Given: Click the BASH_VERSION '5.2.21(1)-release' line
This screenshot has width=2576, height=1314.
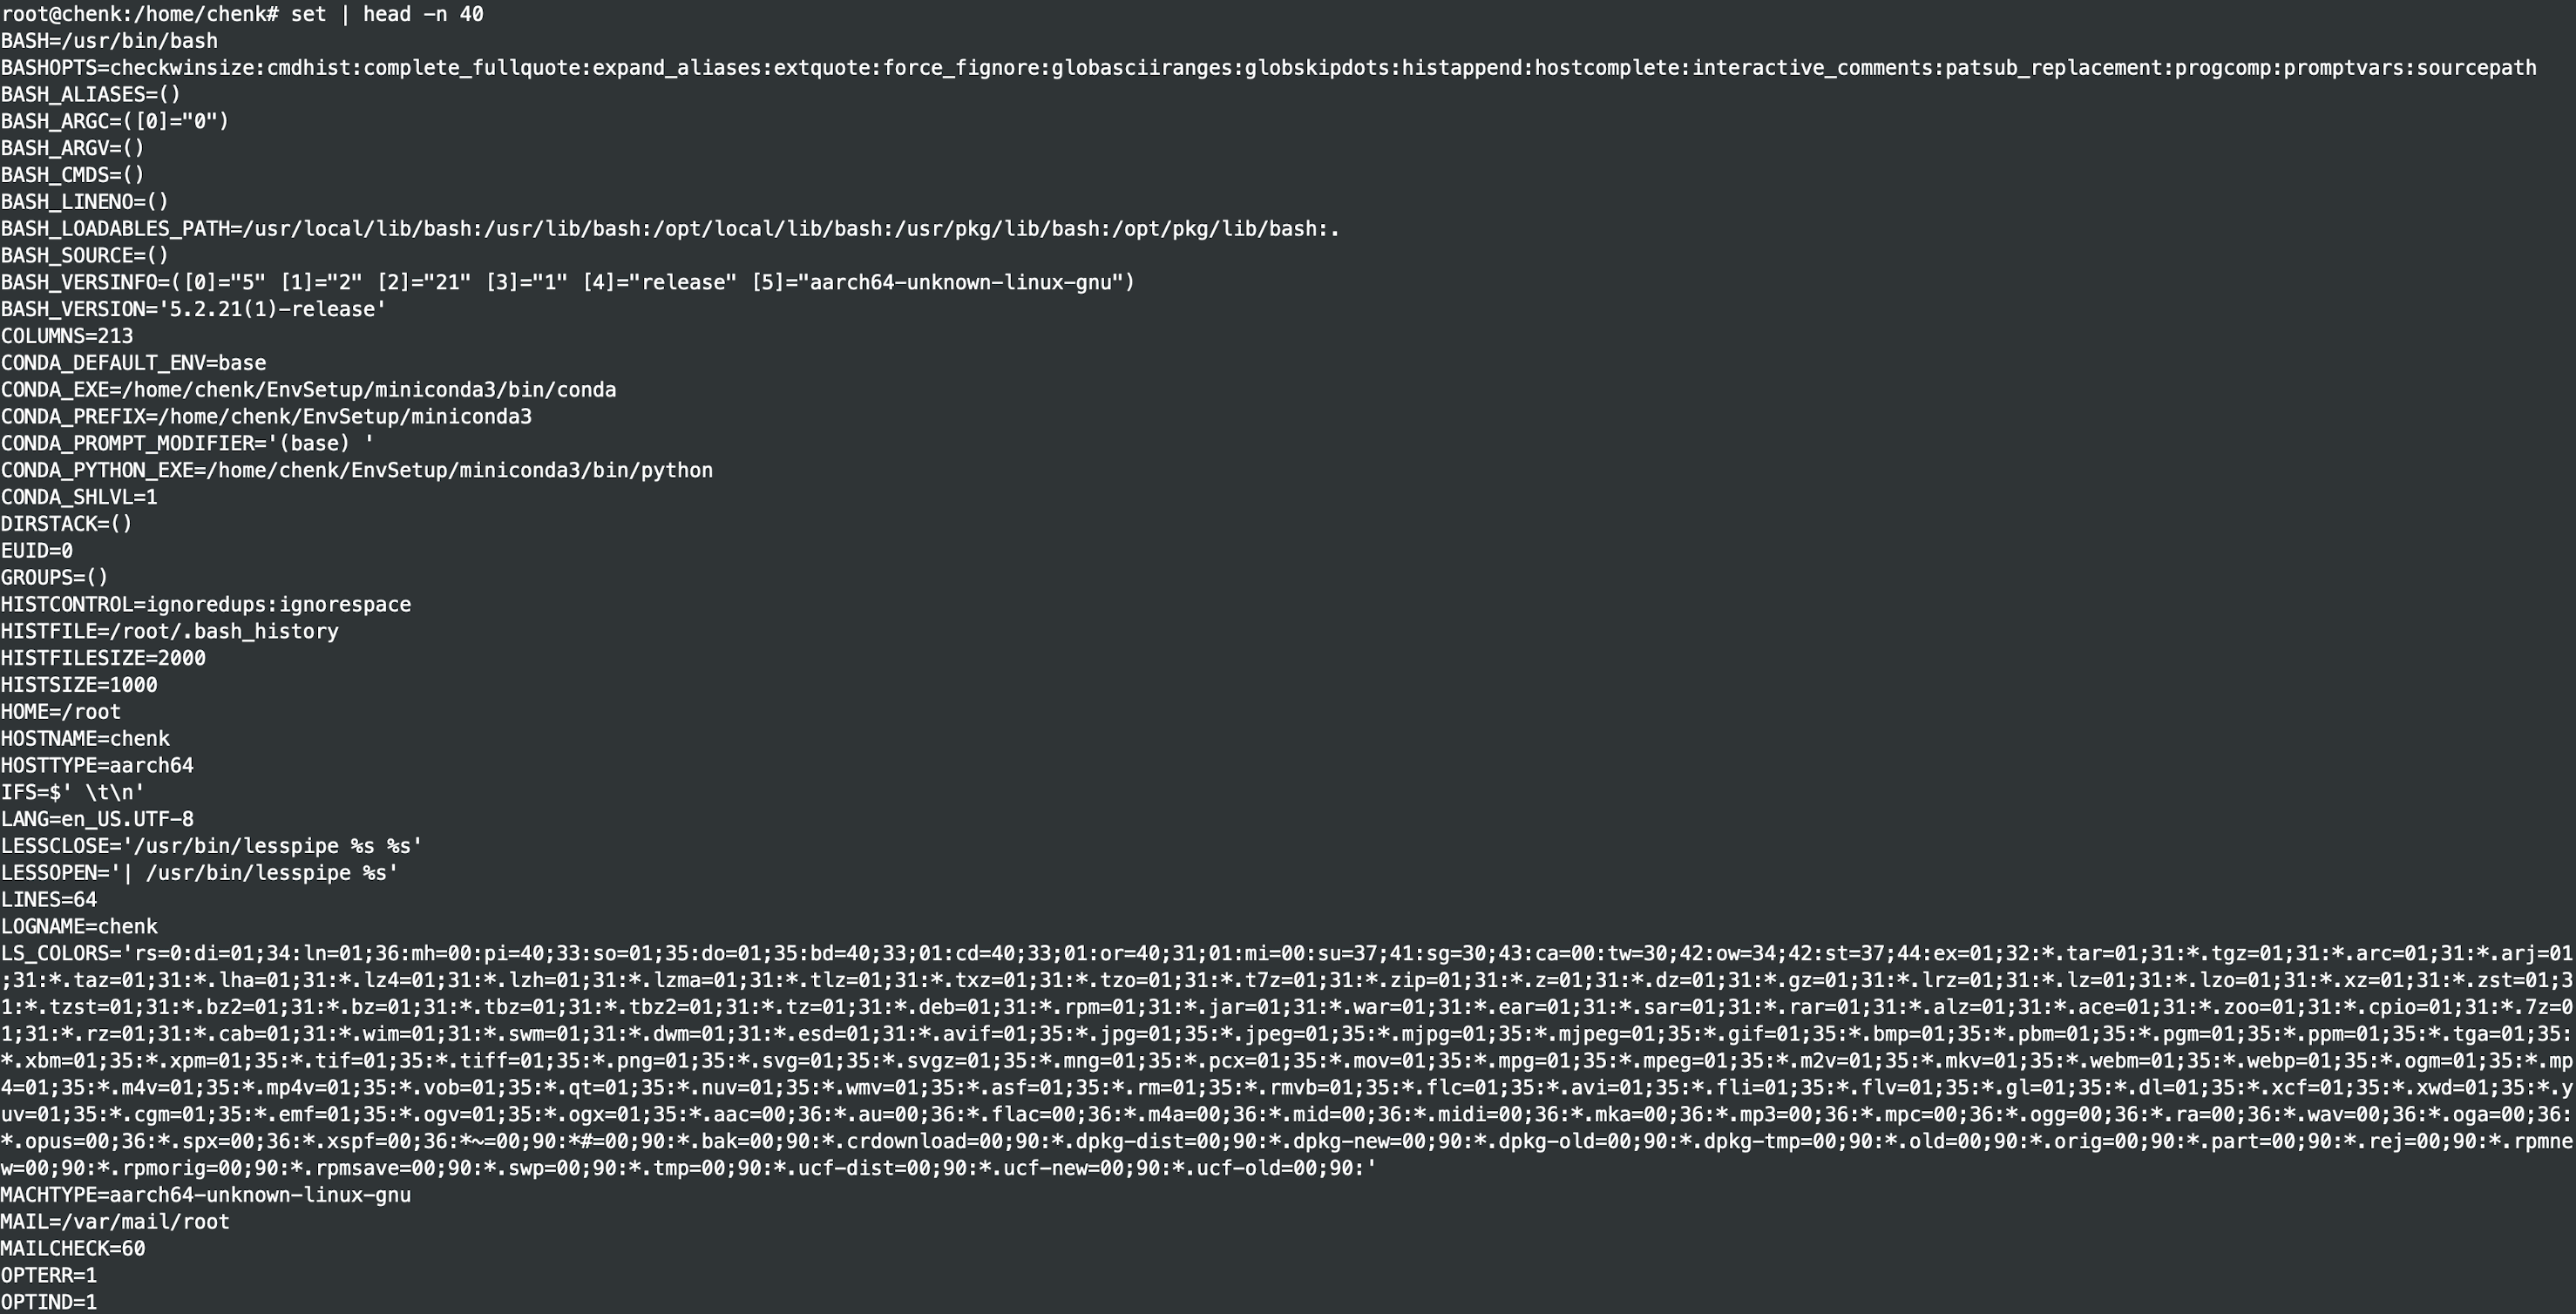Looking at the screenshot, I should [x=193, y=310].
